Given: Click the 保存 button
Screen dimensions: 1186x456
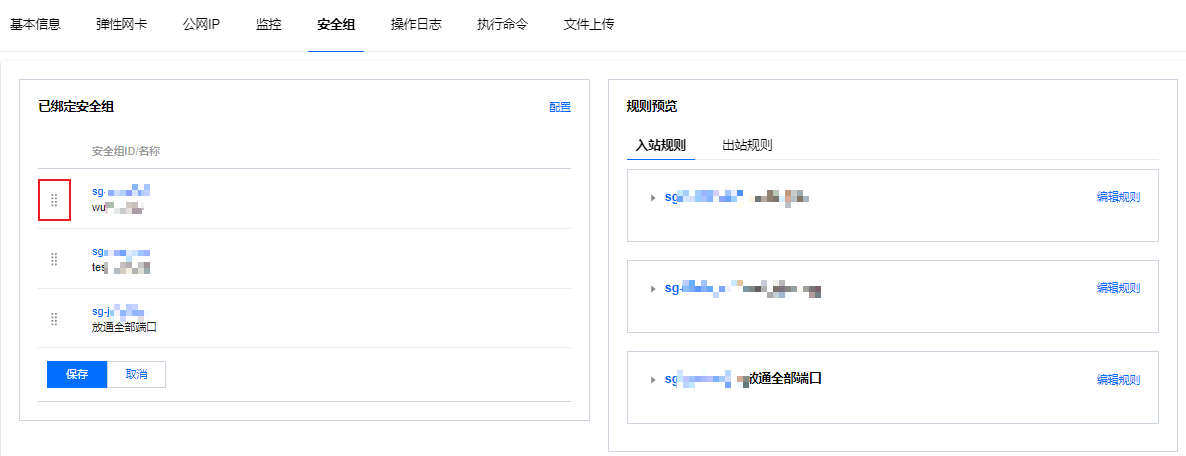Looking at the screenshot, I should (77, 374).
